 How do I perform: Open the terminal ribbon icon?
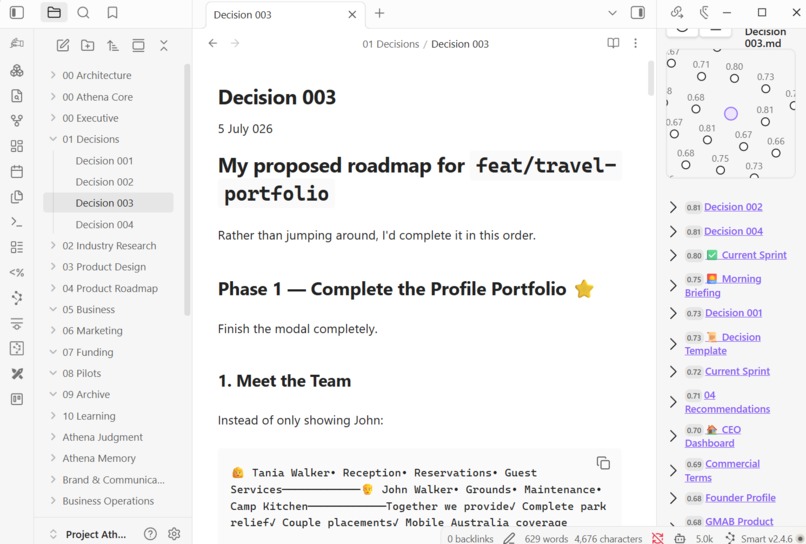coord(17,222)
